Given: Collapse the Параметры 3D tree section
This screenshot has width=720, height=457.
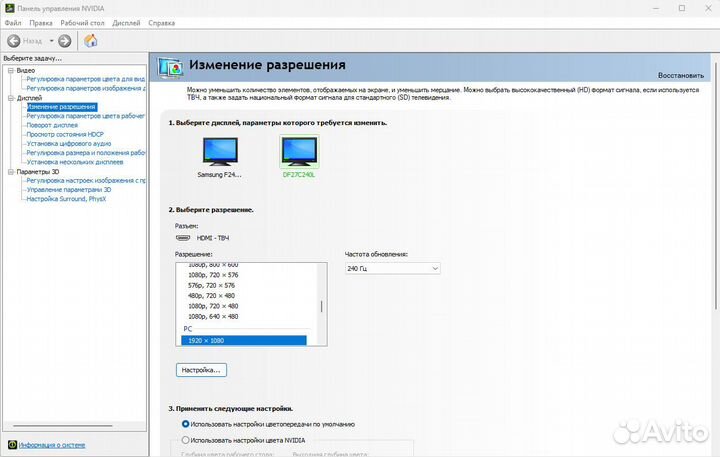Looking at the screenshot, I should point(11,171).
